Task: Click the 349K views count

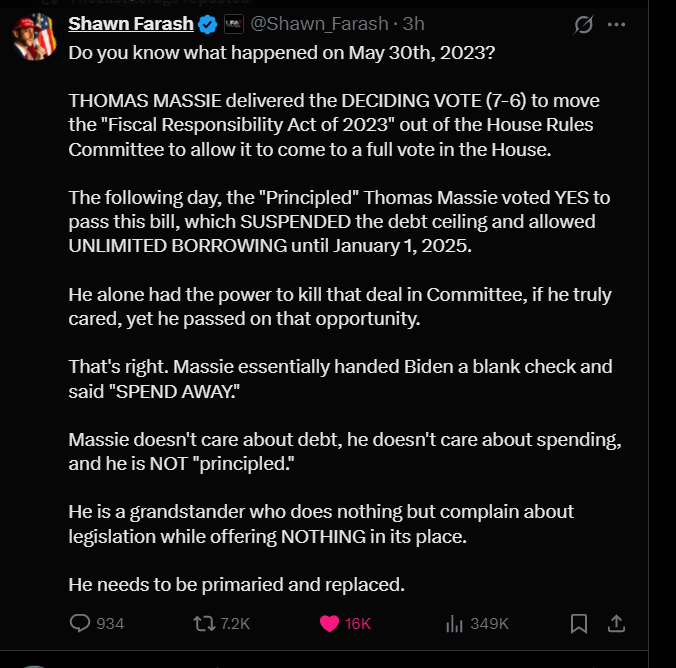Action: point(489,623)
